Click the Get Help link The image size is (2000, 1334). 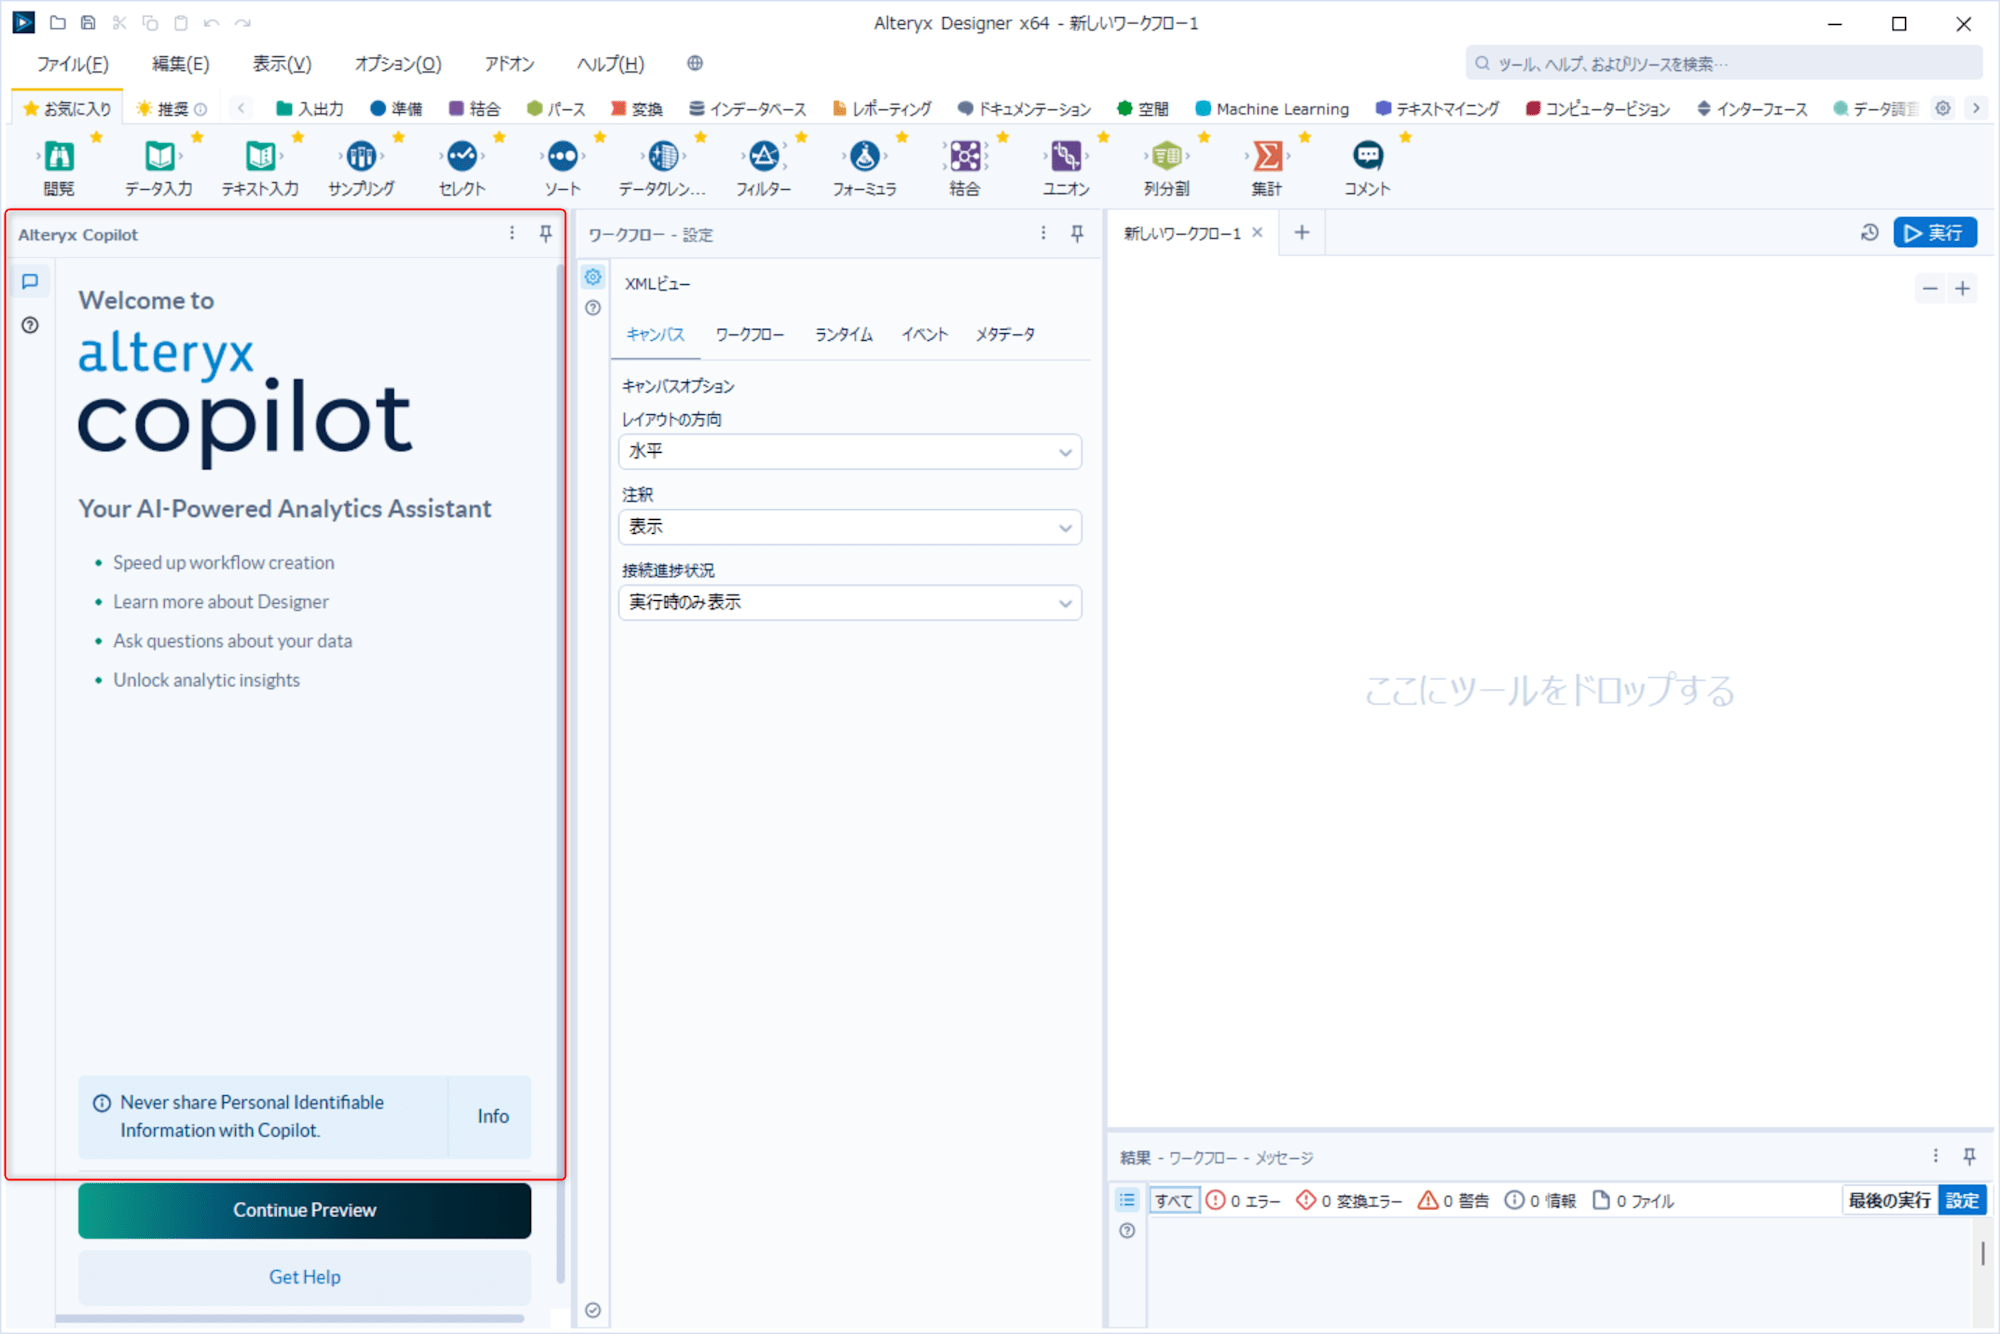(304, 1274)
